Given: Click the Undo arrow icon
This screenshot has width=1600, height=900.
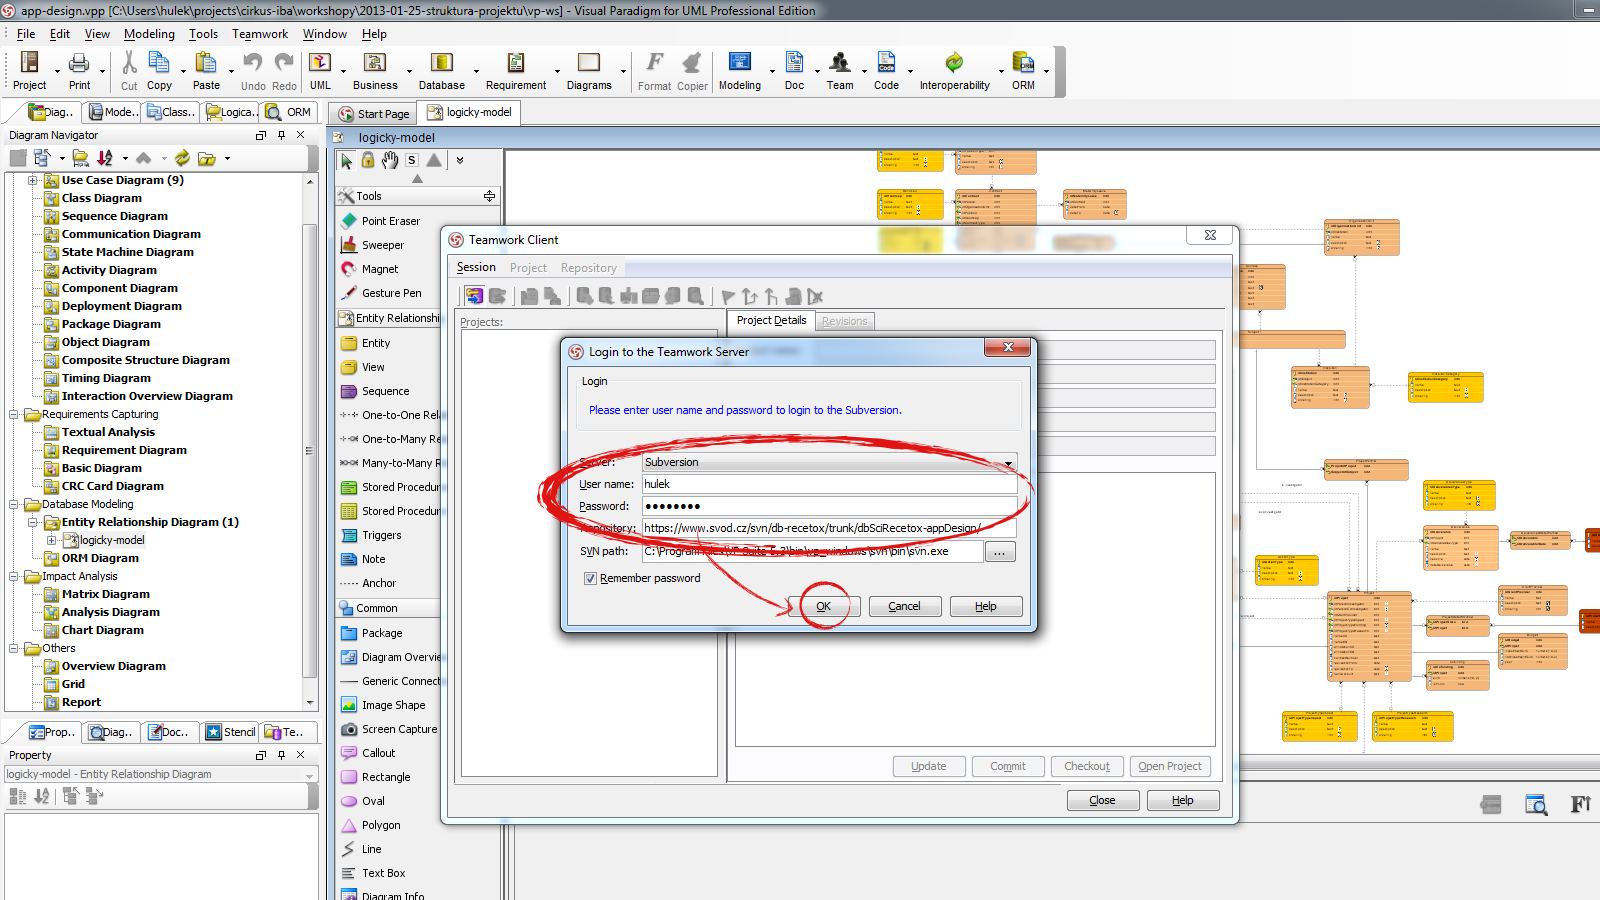Looking at the screenshot, I should 252,63.
